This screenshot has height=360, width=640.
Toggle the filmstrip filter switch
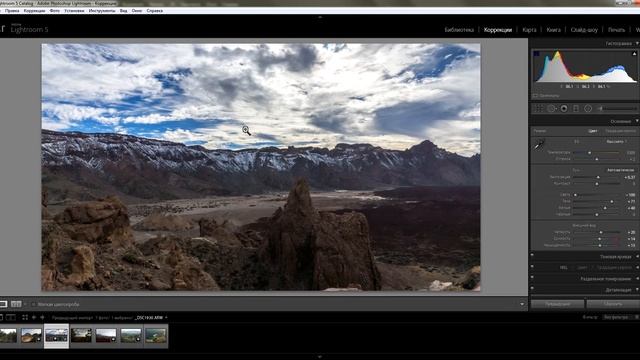637,317
